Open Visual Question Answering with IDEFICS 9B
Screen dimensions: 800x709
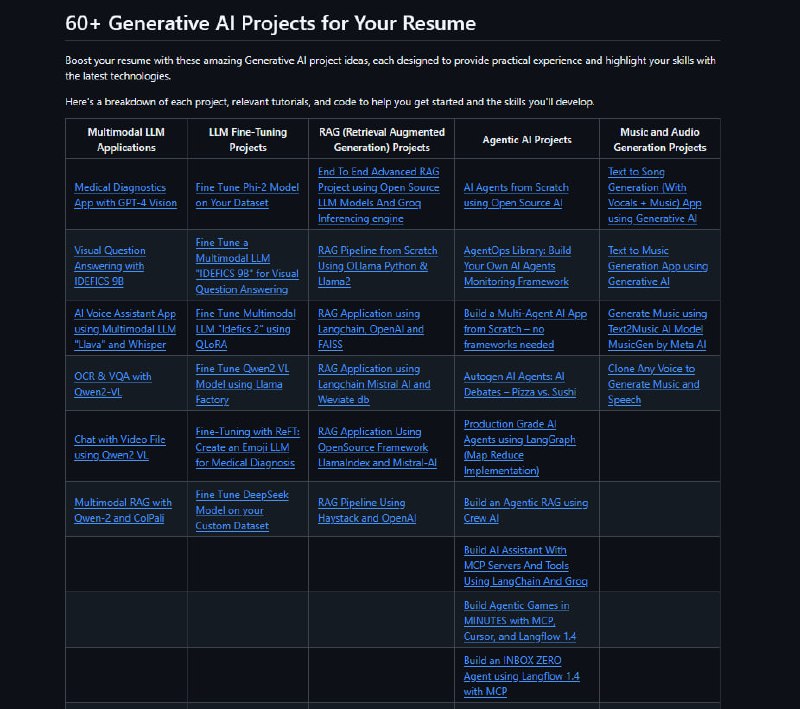[x=110, y=266]
